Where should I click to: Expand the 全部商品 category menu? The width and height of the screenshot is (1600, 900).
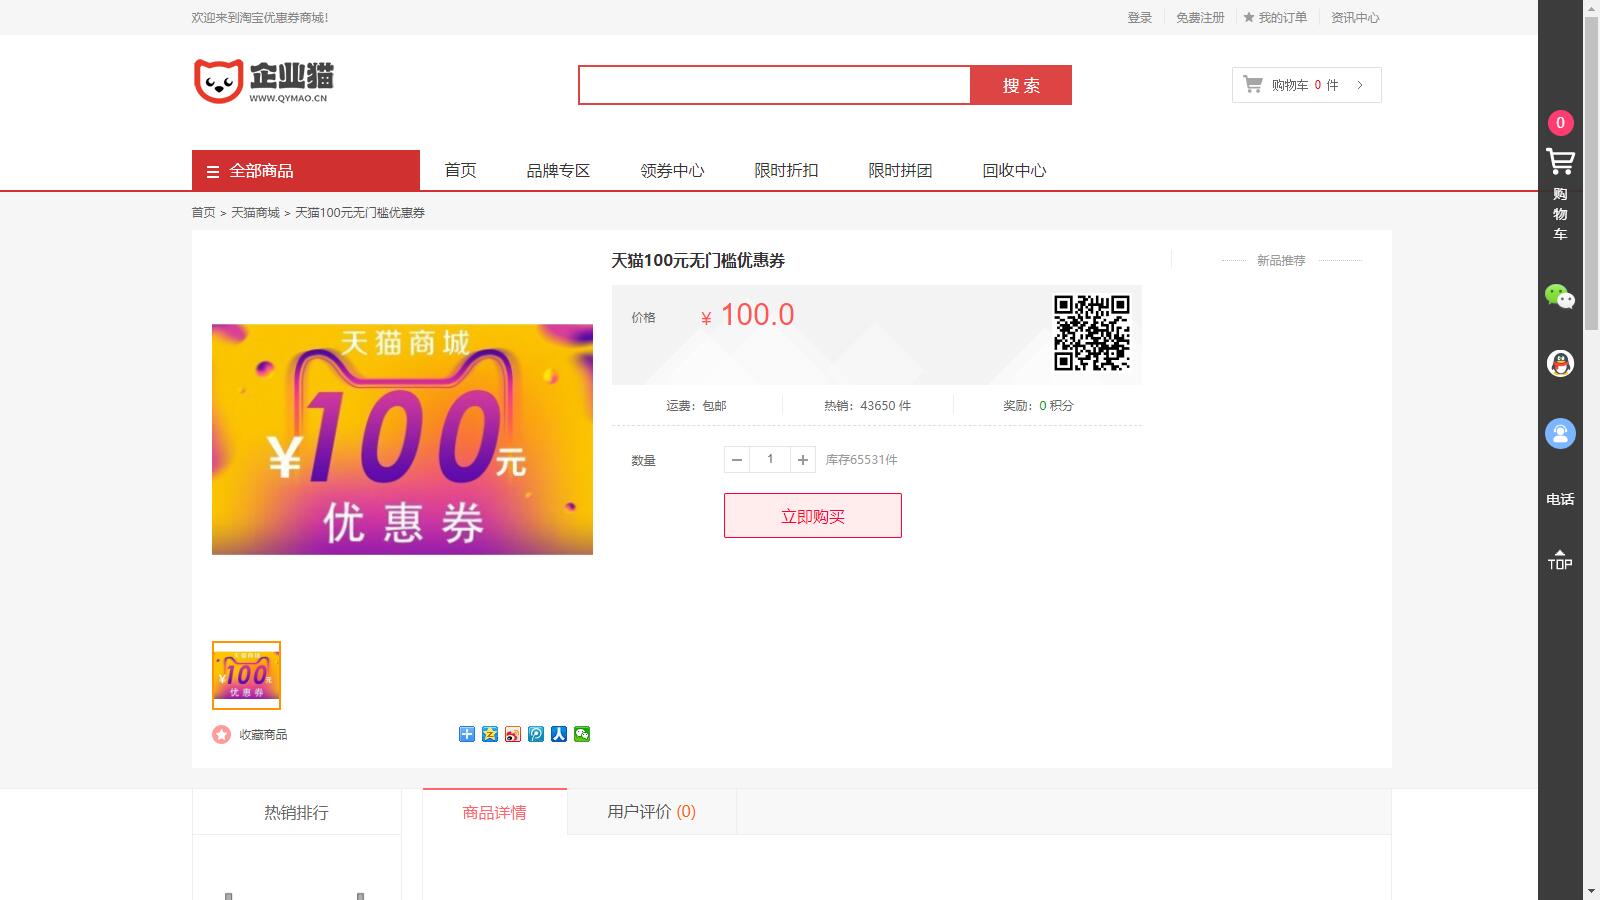pyautogui.click(x=305, y=170)
